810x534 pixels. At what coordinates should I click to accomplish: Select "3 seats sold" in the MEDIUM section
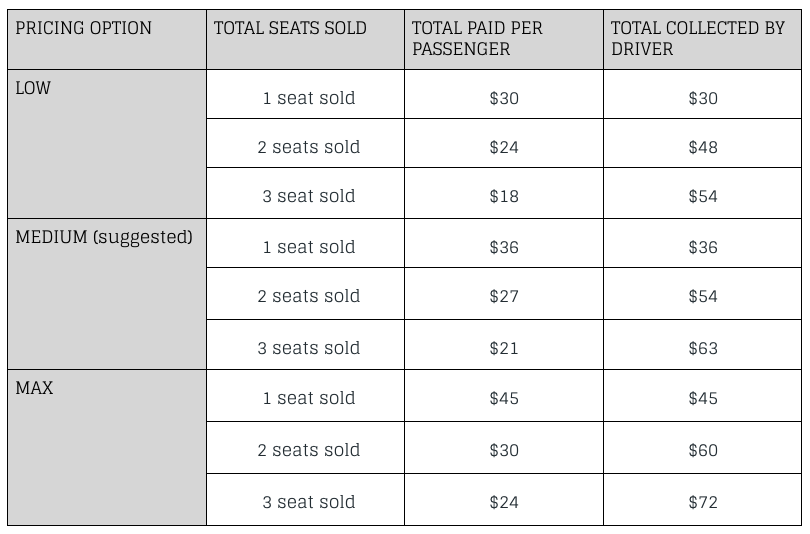click(x=308, y=348)
